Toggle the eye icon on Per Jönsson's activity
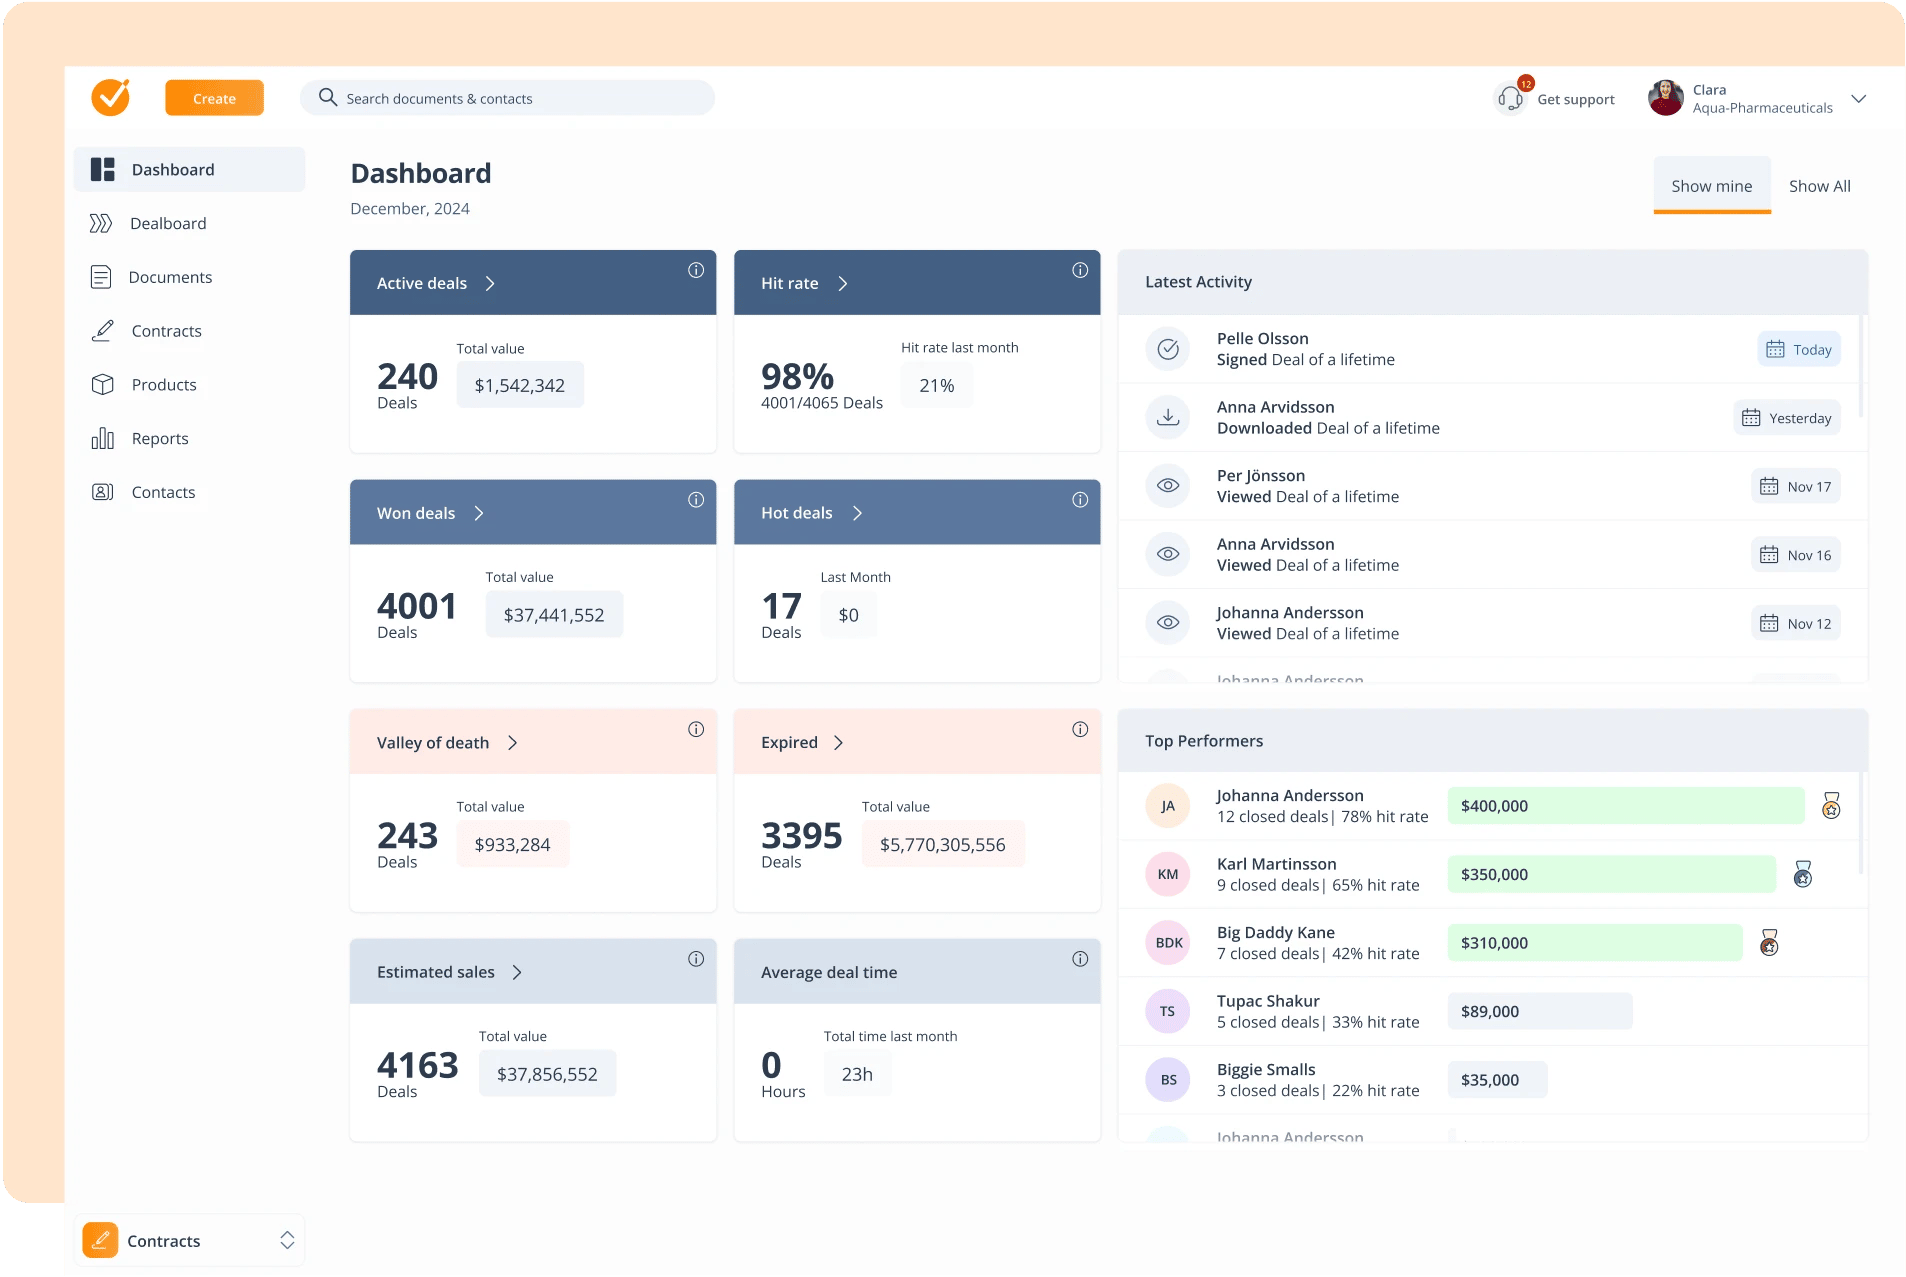The height and width of the screenshot is (1277, 1906). (1168, 486)
